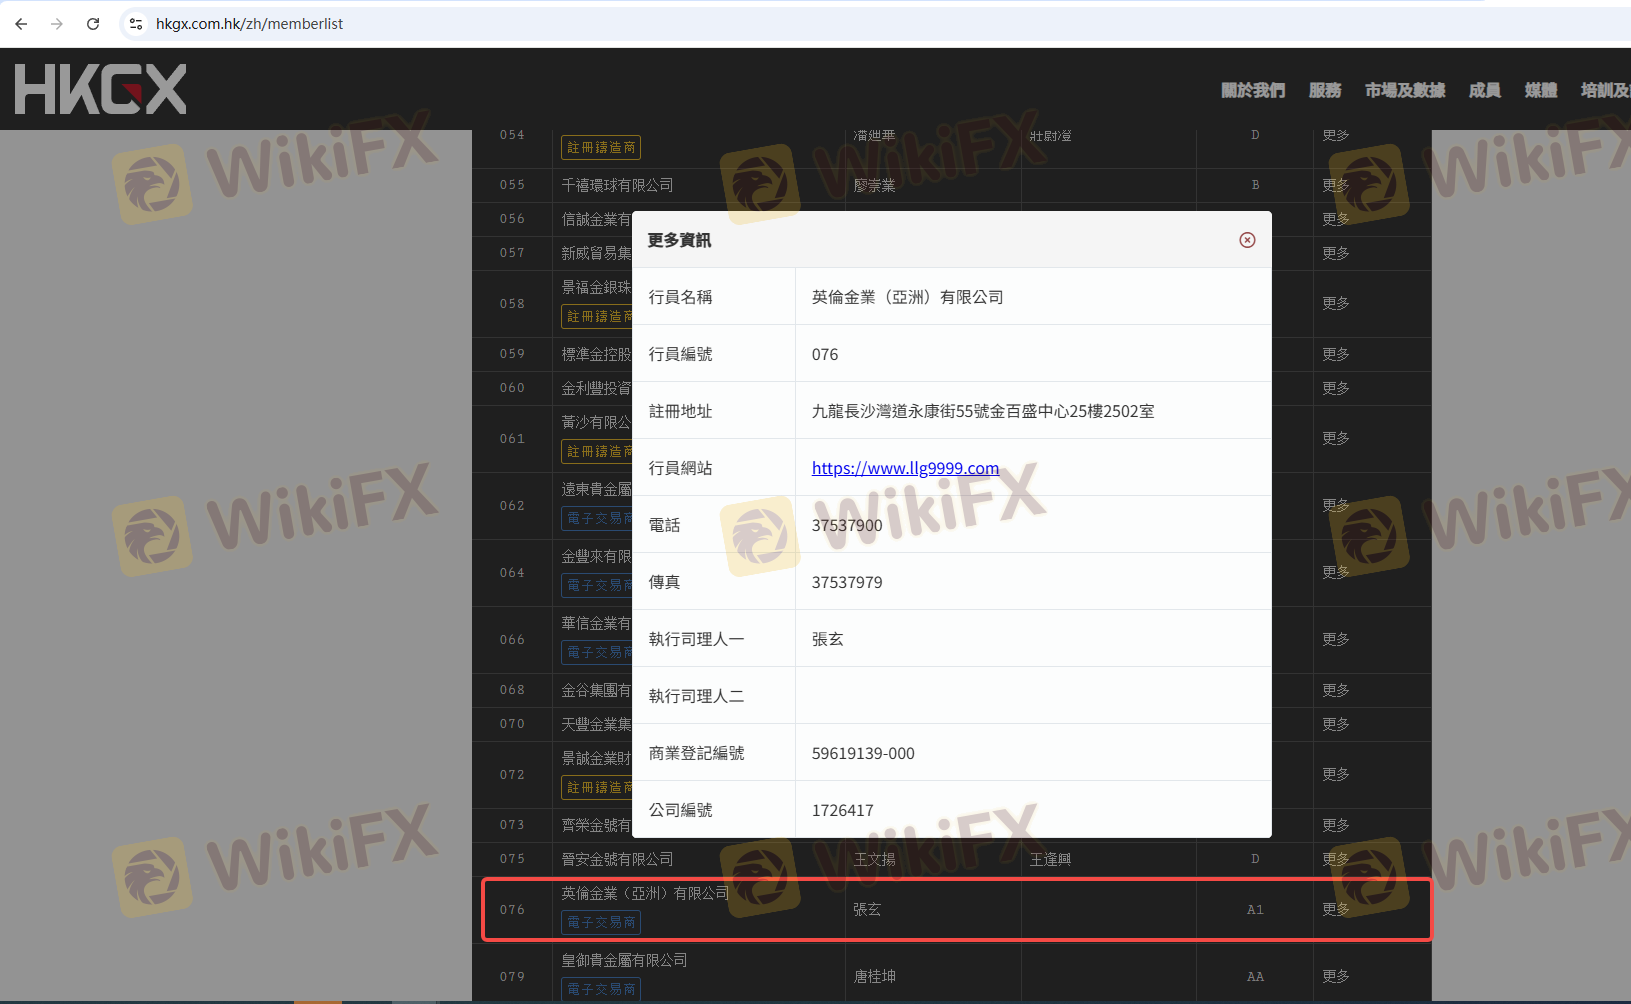Image resolution: width=1631 pixels, height=1004 pixels.
Task: Open the 成員 menu
Action: pyautogui.click(x=1484, y=90)
